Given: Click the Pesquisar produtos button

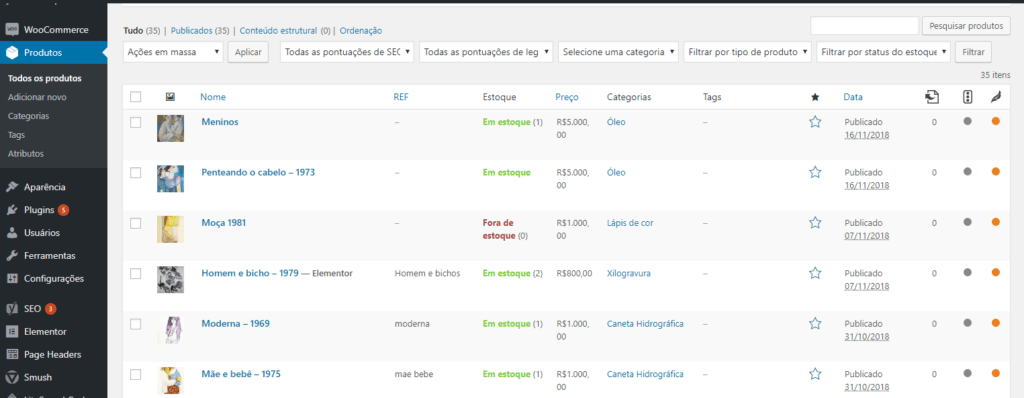Looking at the screenshot, I should tap(966, 26).
